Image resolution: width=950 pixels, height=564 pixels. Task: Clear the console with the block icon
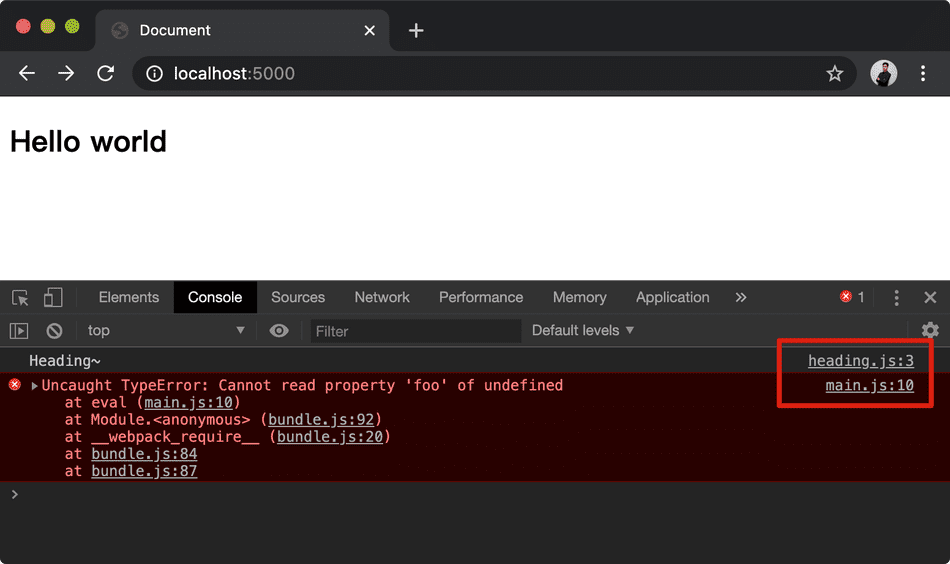point(55,331)
